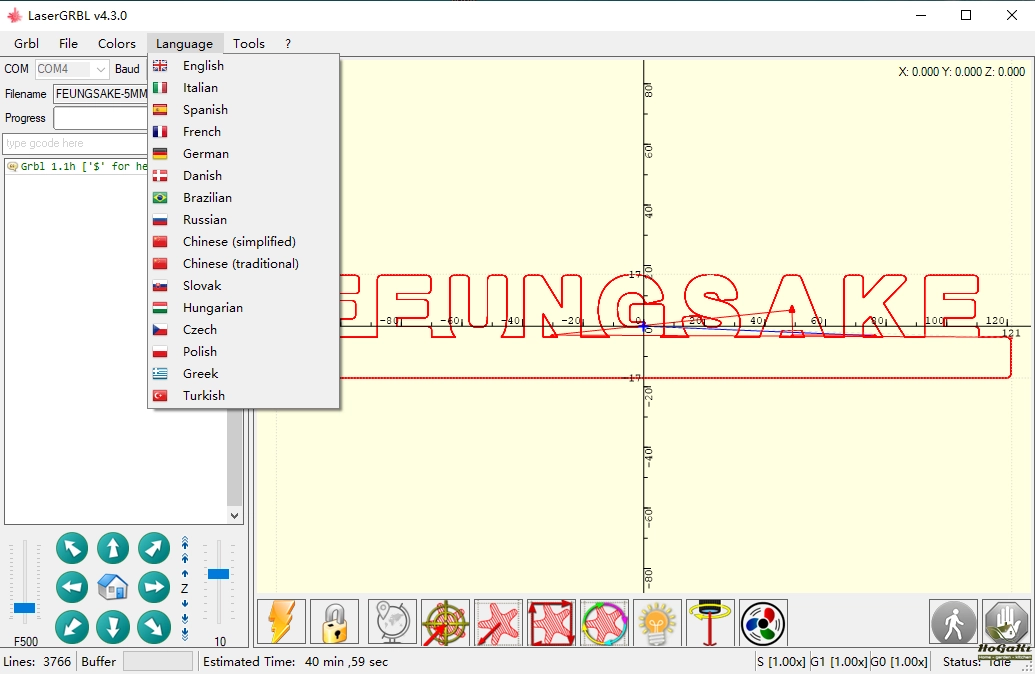Jog the laser with the up arrow

click(113, 548)
